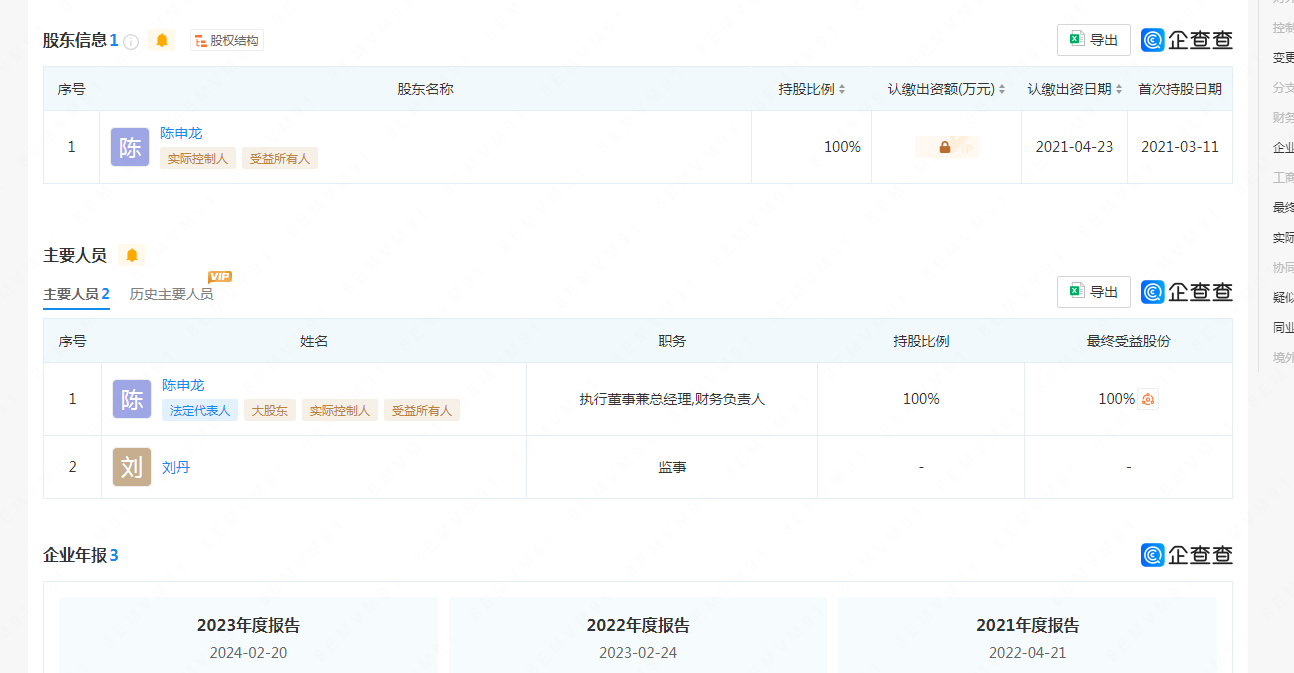
Task: Open the 2023年度报告 card
Action: pos(248,635)
